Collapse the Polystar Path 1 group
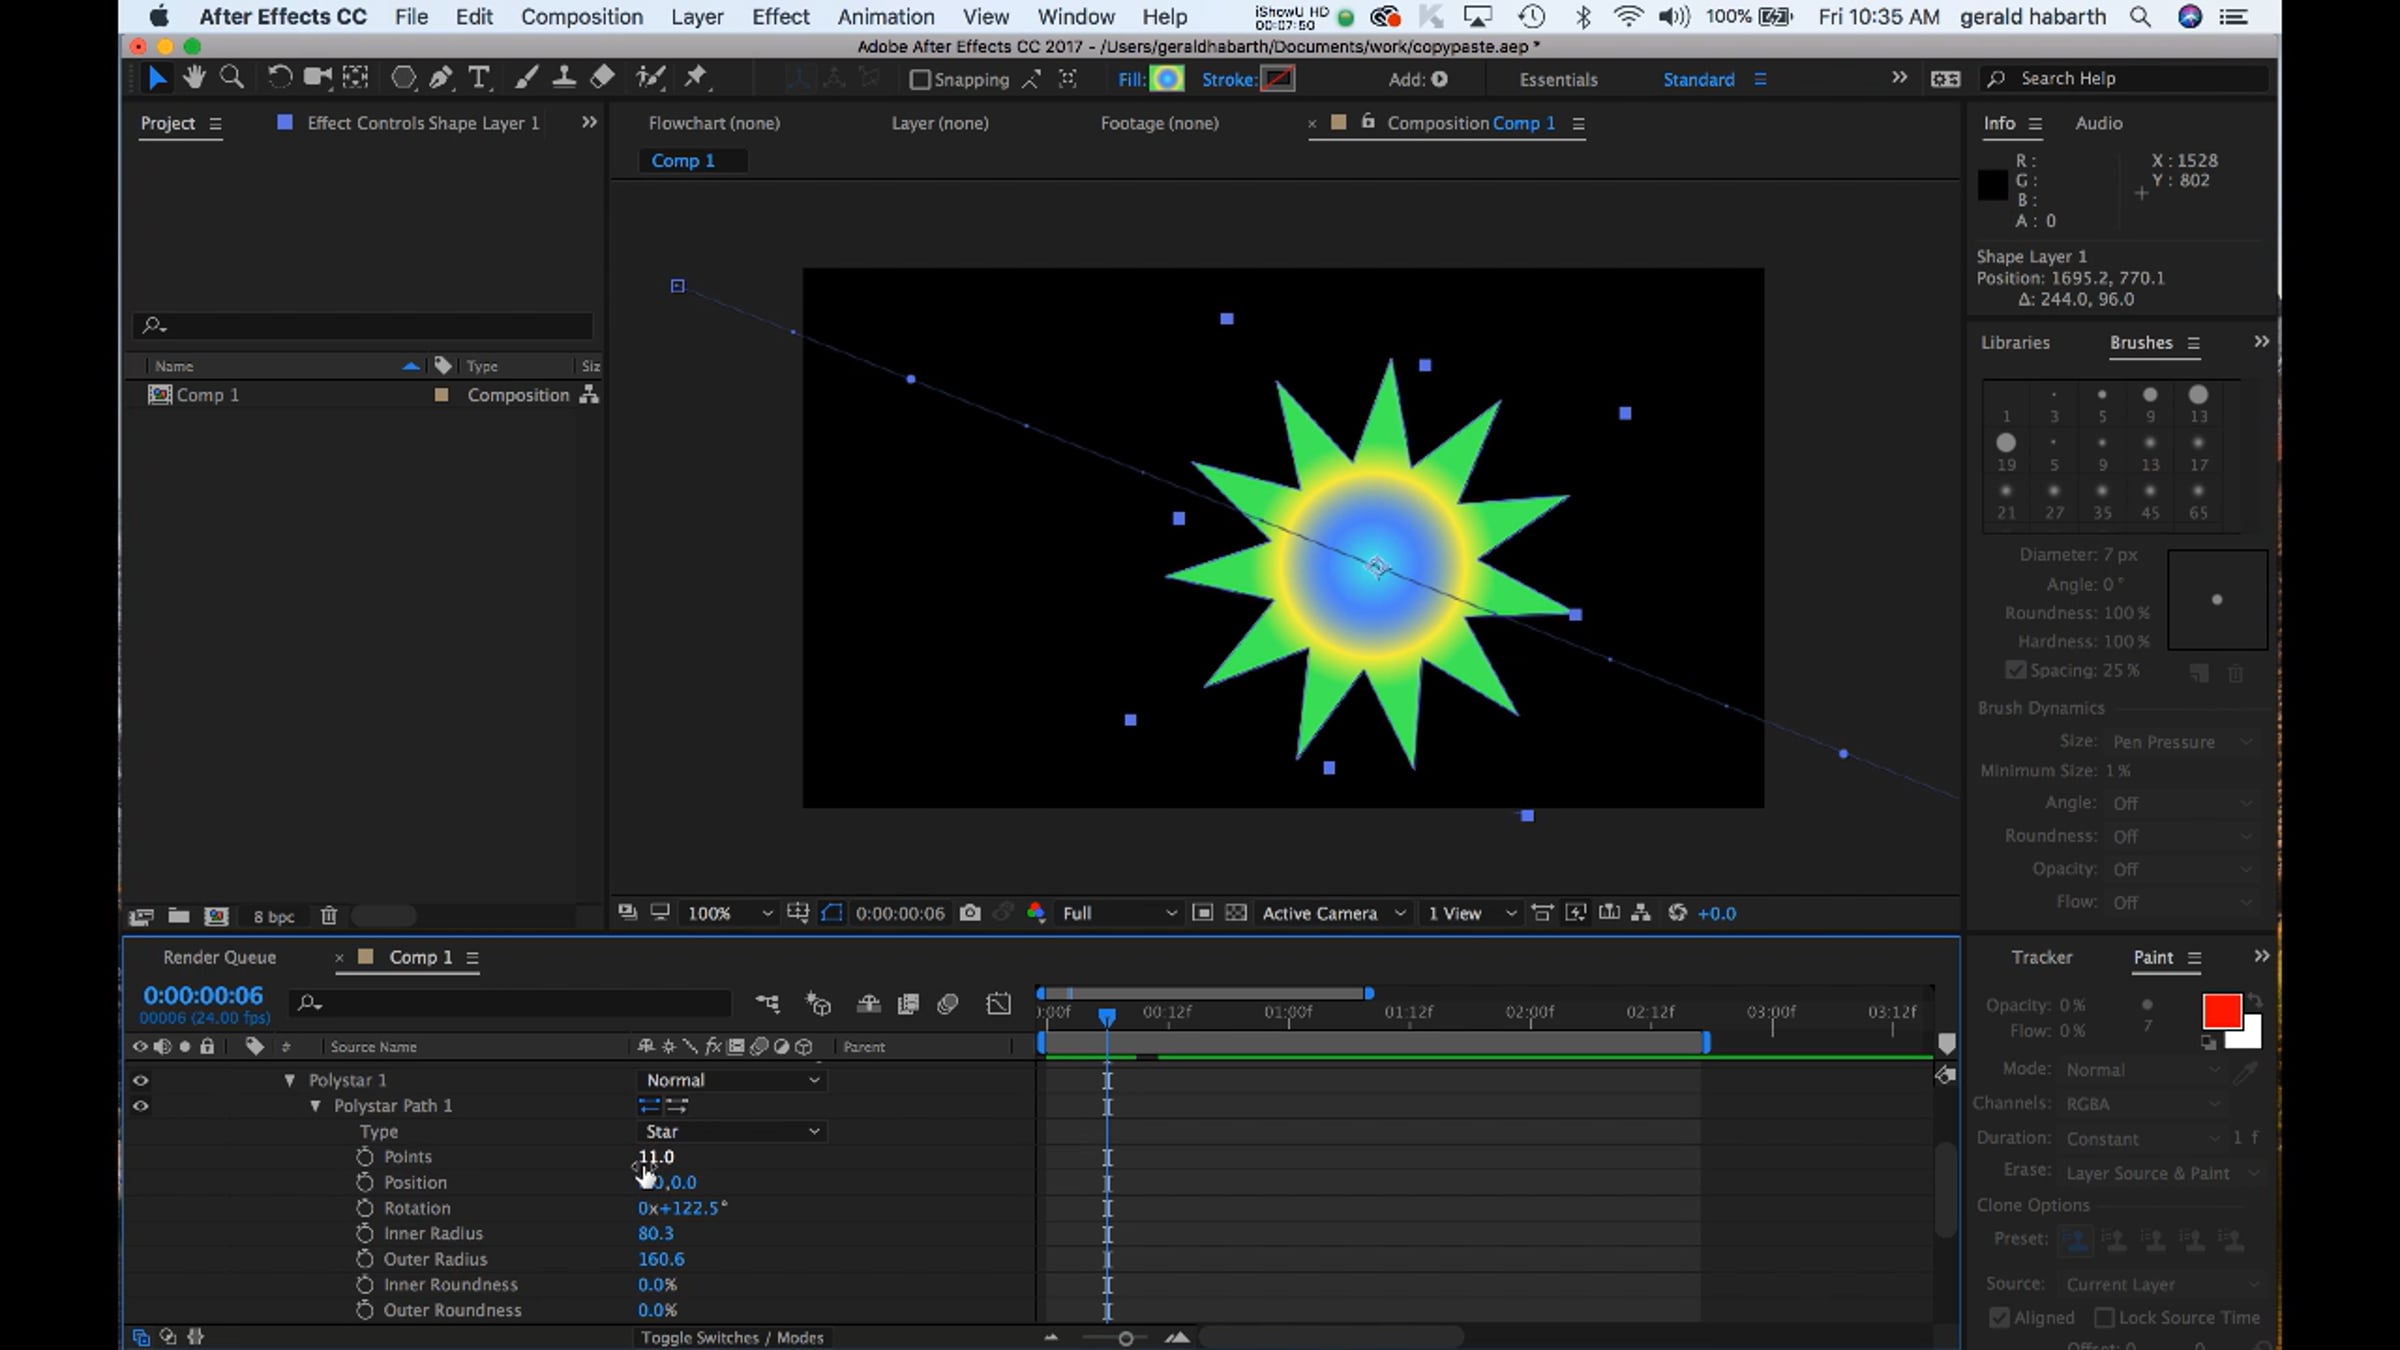2400x1350 pixels. tap(316, 1106)
